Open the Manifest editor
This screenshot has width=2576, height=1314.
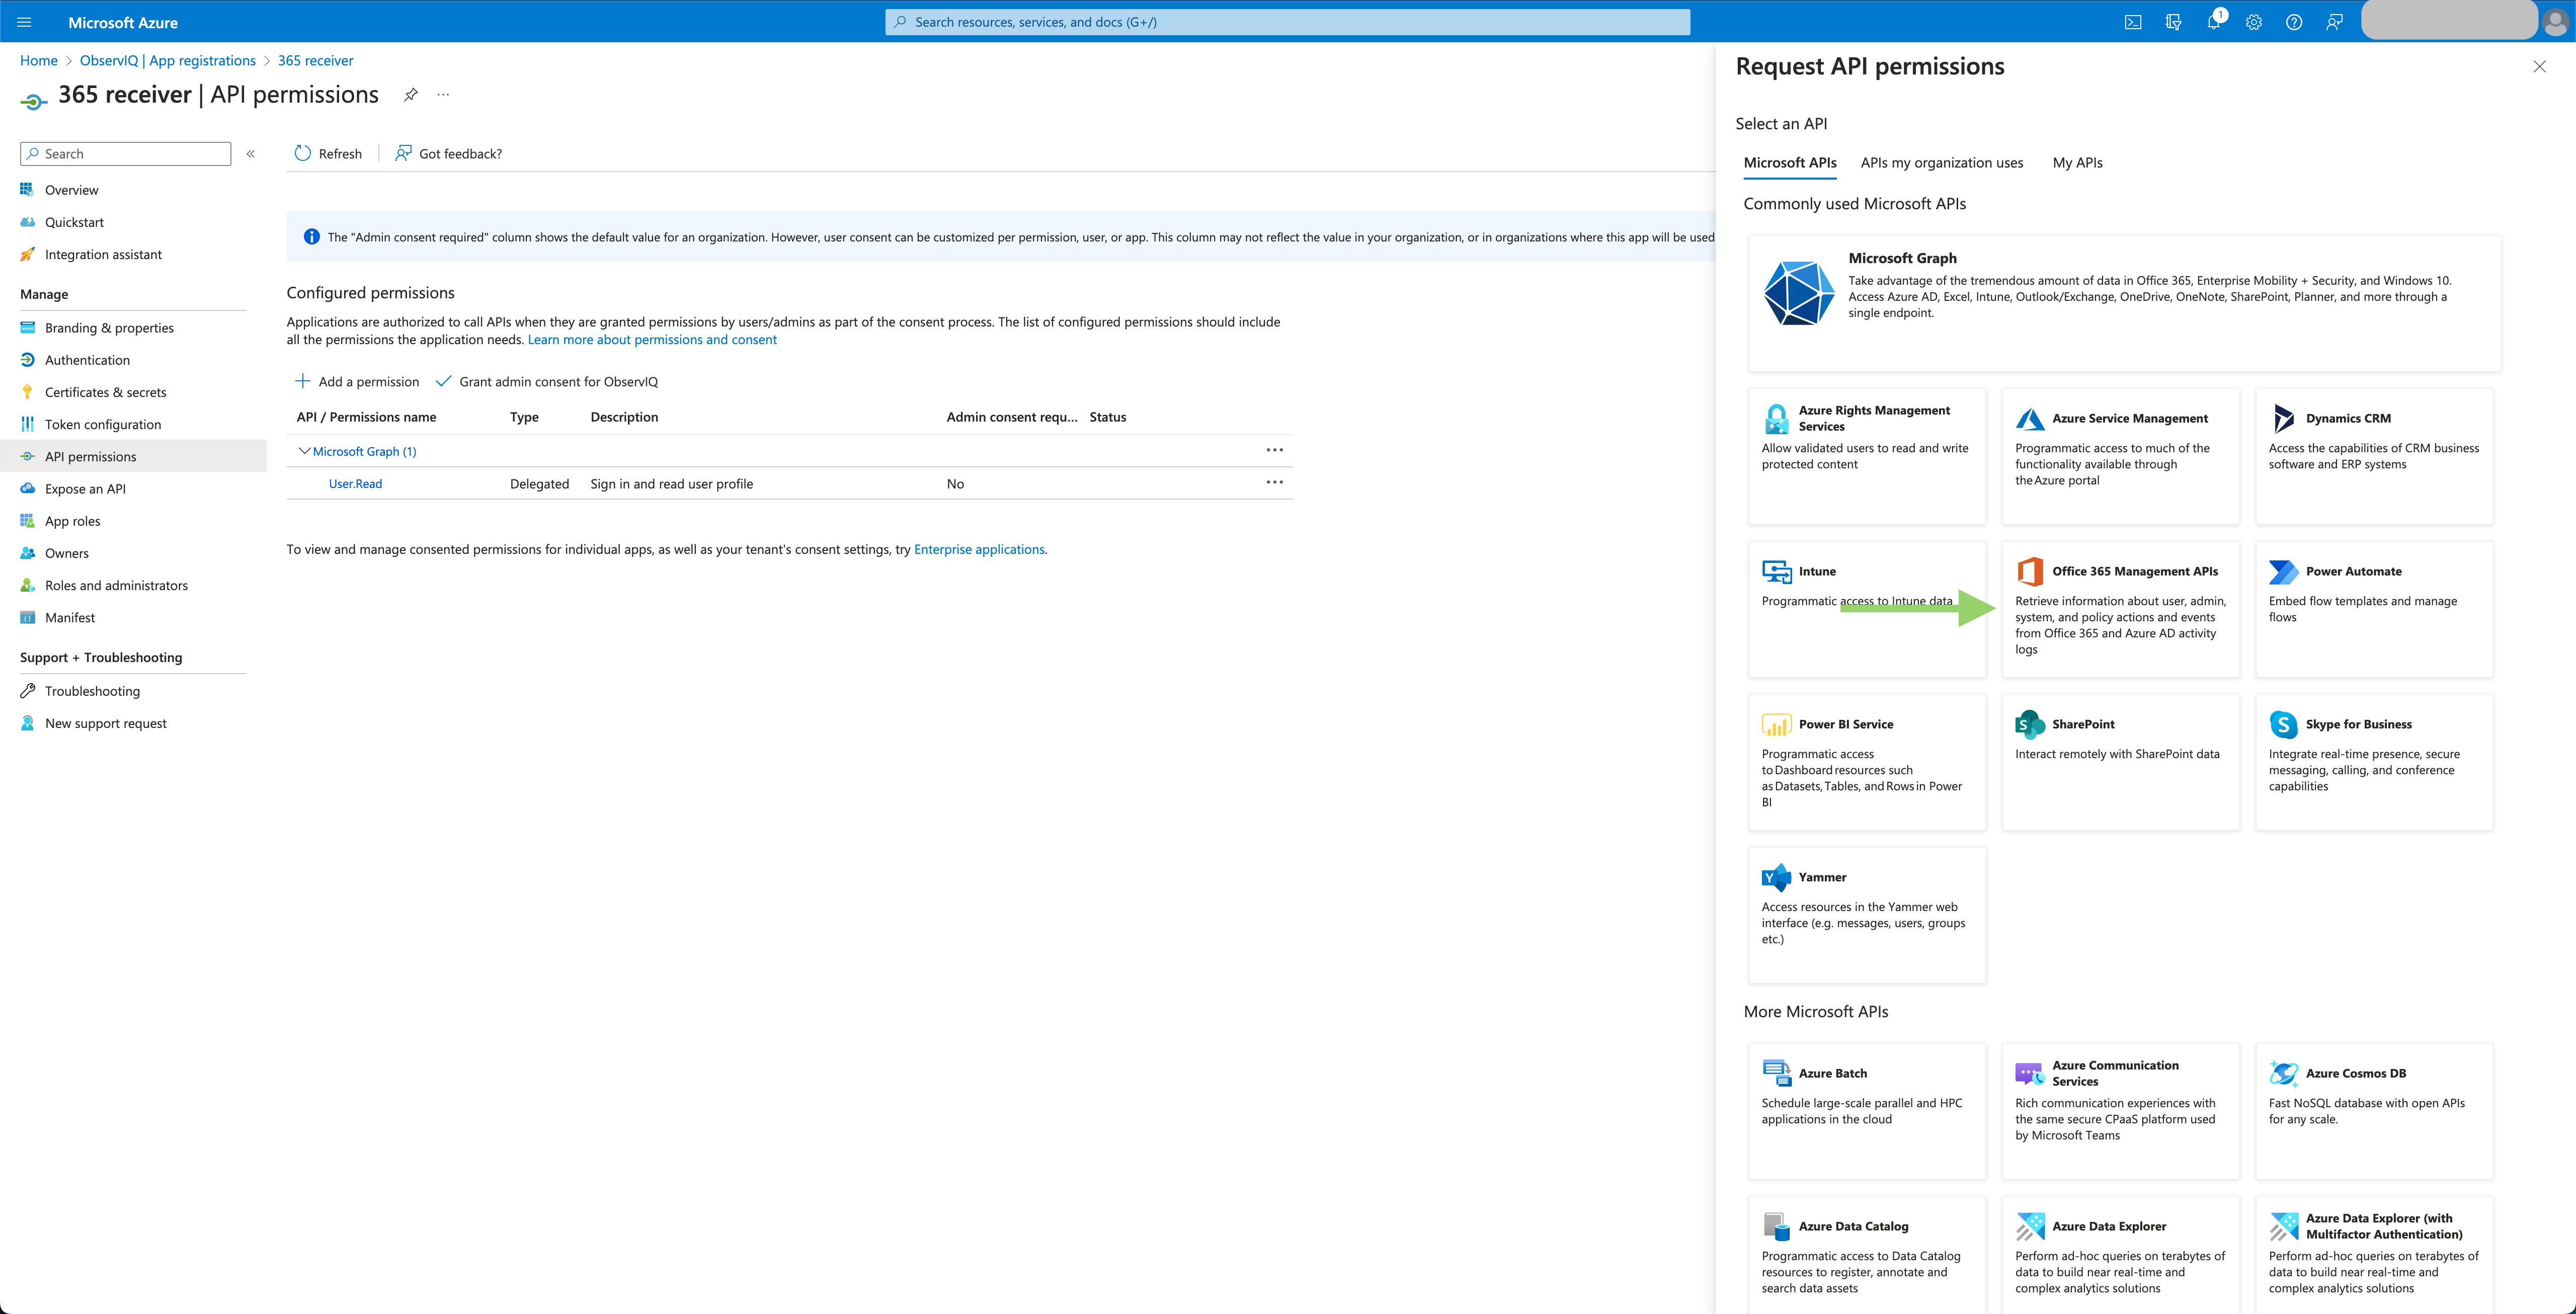[70, 617]
